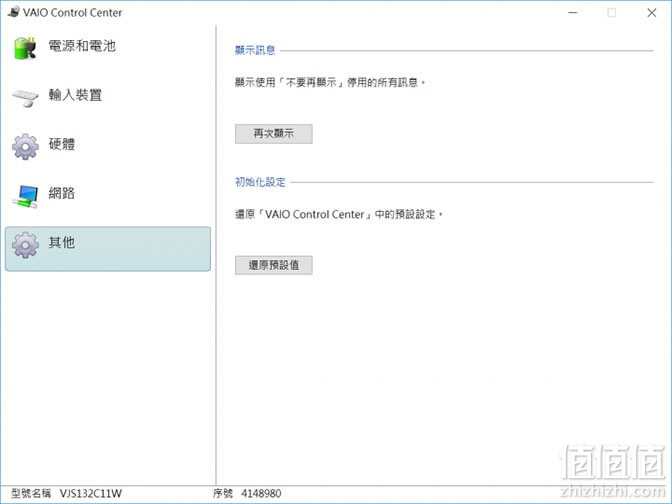Click the model name value VJS132C11W
This screenshot has width=672, height=504.
coord(90,493)
